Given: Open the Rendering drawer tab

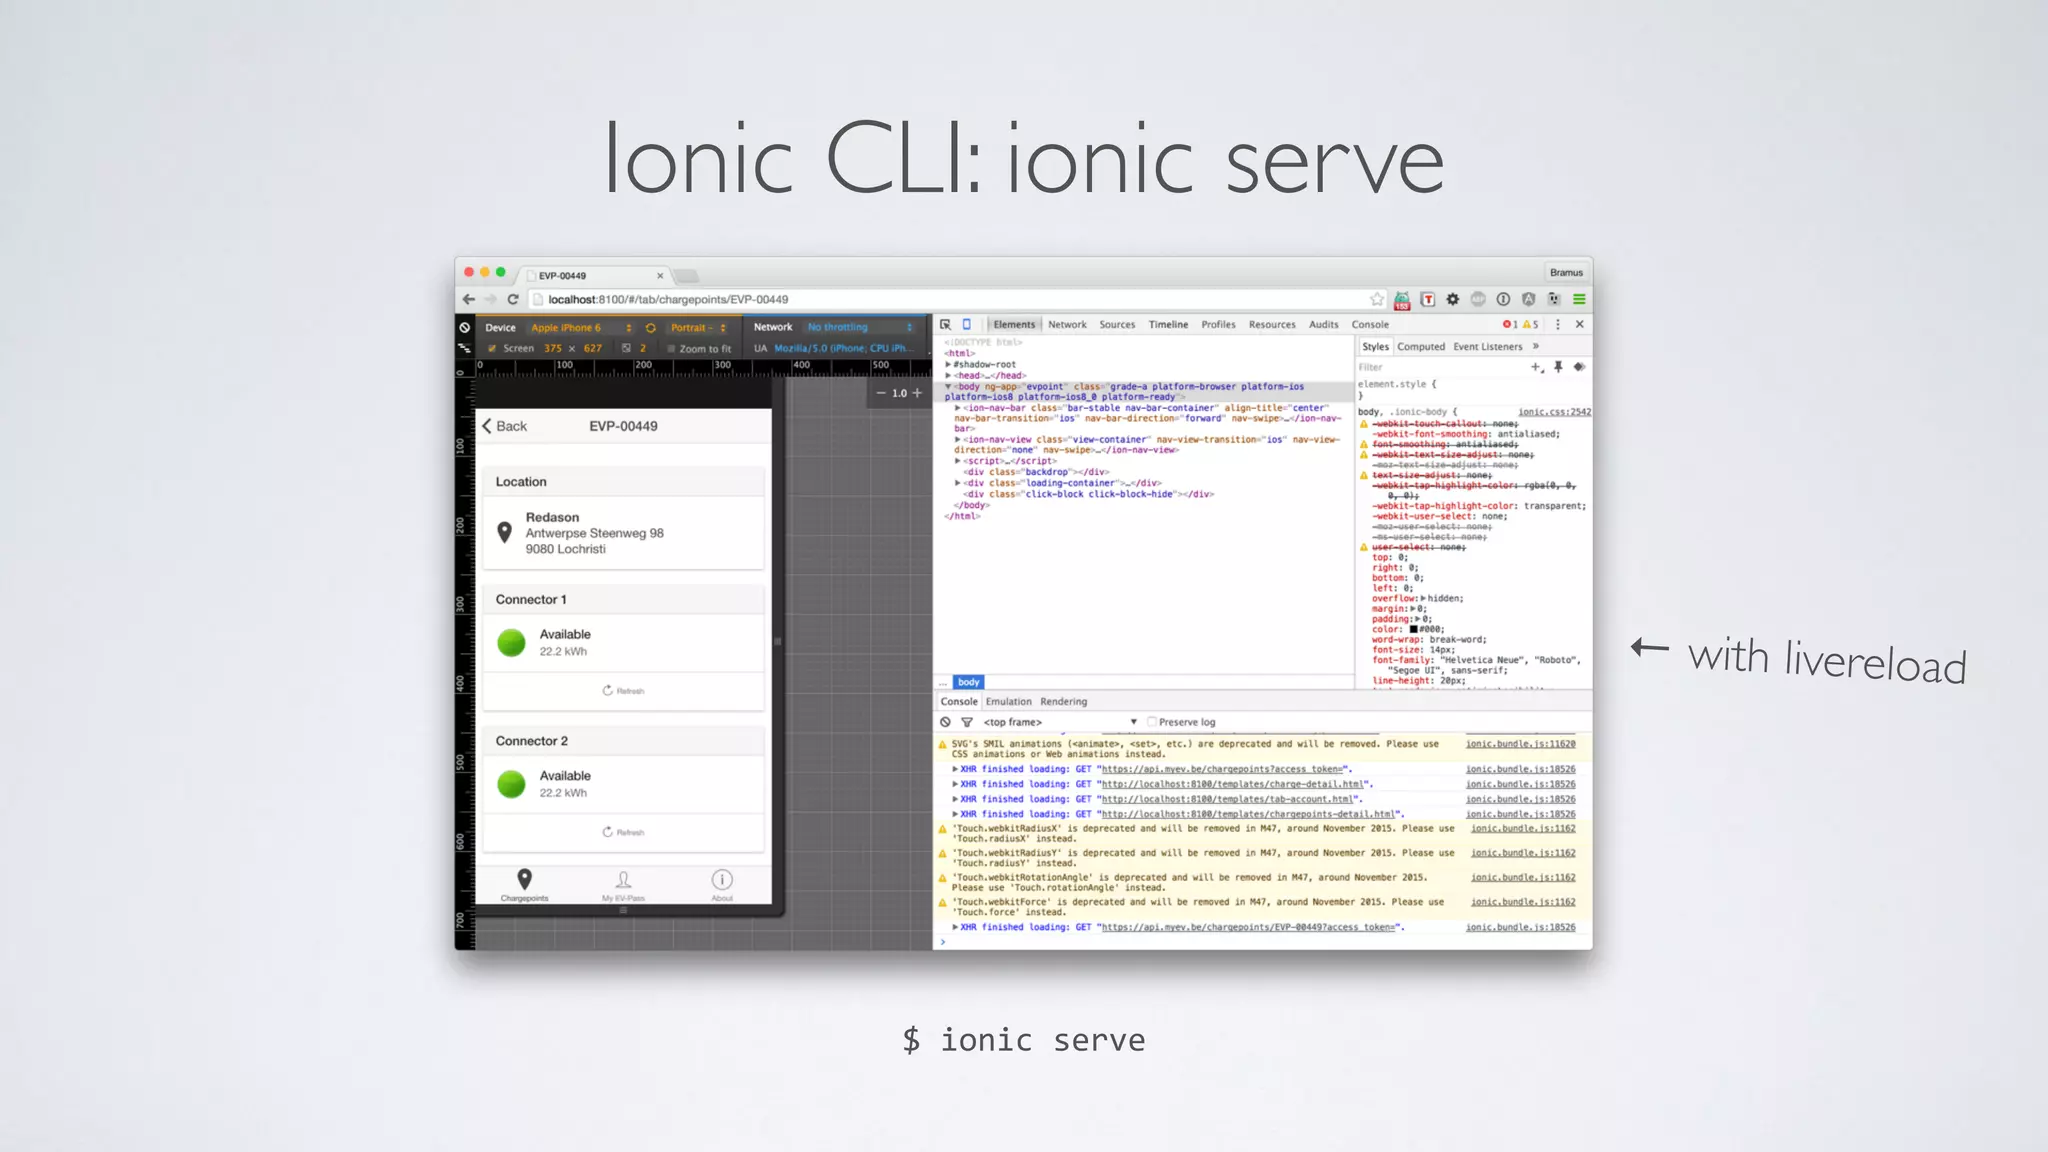Looking at the screenshot, I should pos(1063,702).
